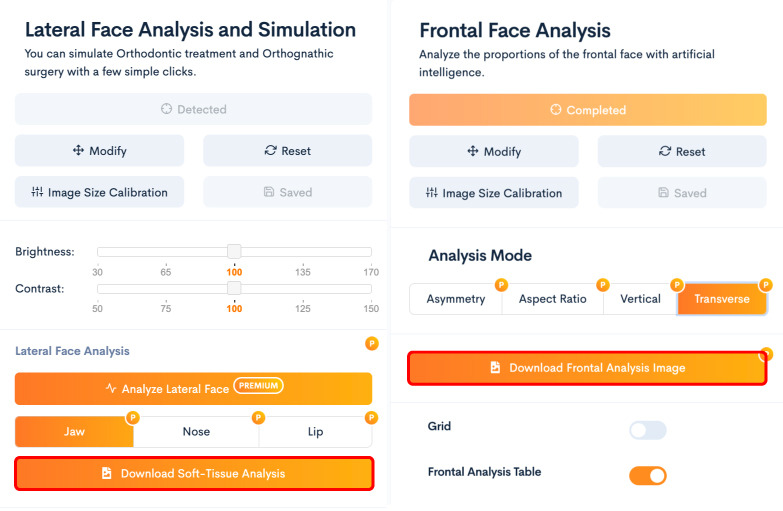The width and height of the screenshot is (783, 511).
Task: Click the premium badge on the Vertical tab
Action: (677, 285)
